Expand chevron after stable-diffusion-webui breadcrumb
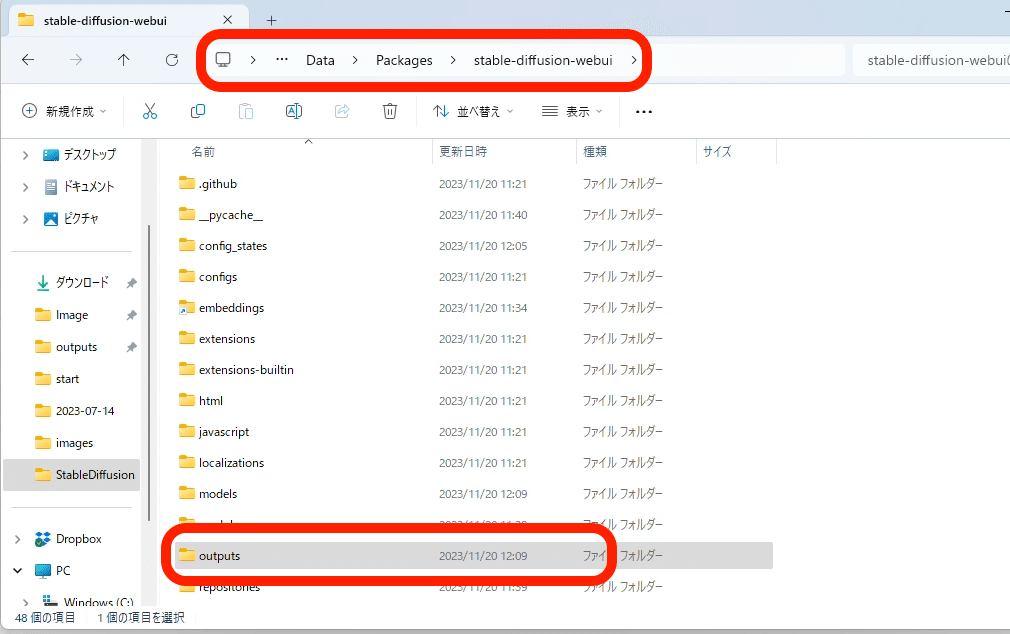 tap(634, 60)
